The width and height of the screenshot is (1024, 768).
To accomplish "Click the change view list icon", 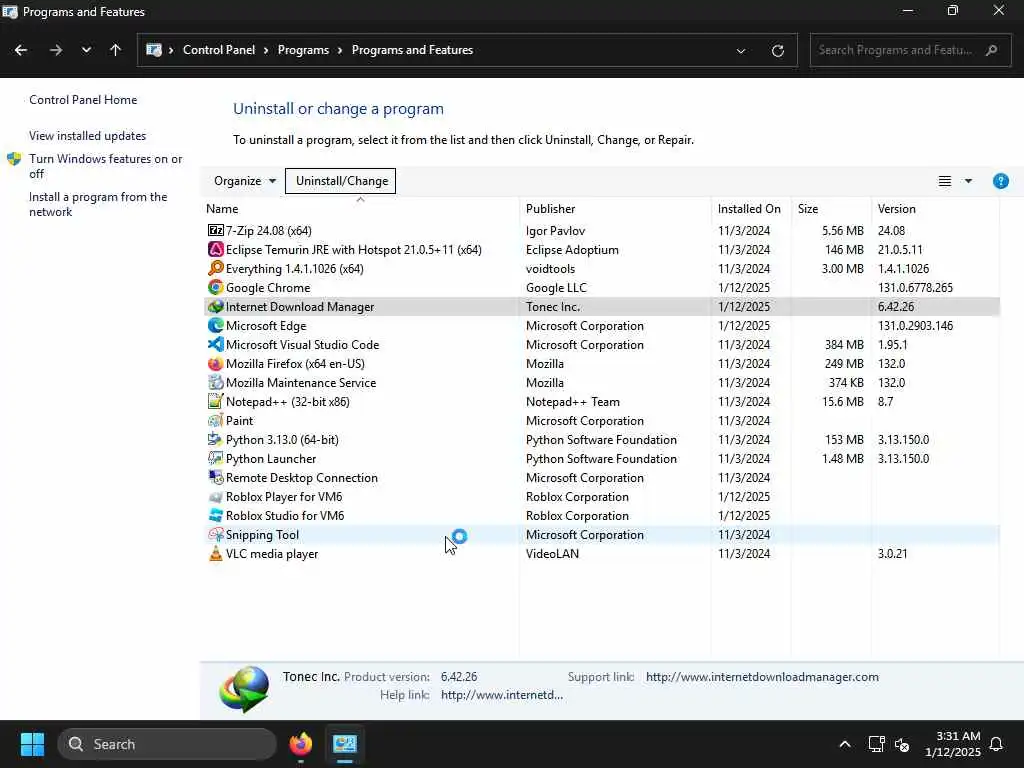I will point(944,181).
